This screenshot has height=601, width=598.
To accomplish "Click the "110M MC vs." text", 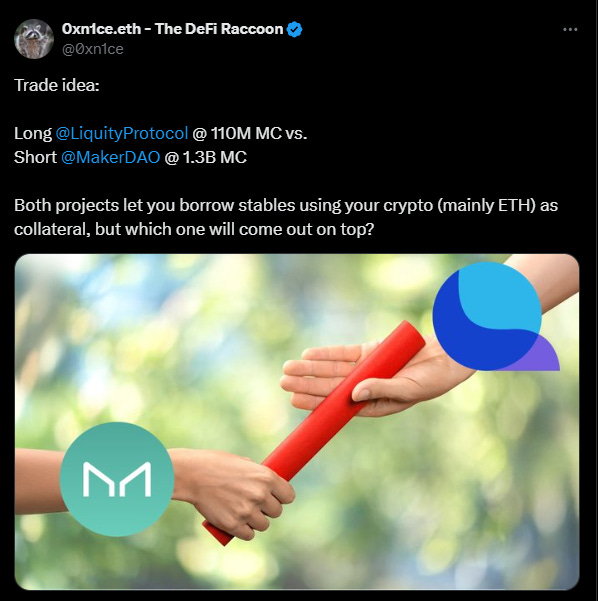I will pyautogui.click(x=259, y=133).
